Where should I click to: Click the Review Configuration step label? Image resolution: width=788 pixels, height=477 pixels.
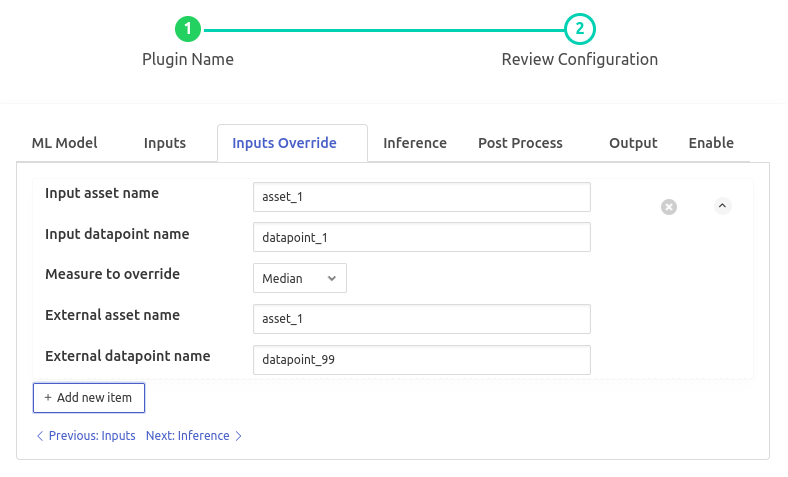click(580, 59)
